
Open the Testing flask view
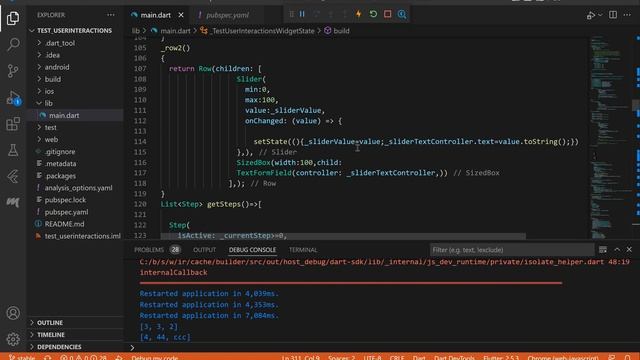(x=13, y=150)
